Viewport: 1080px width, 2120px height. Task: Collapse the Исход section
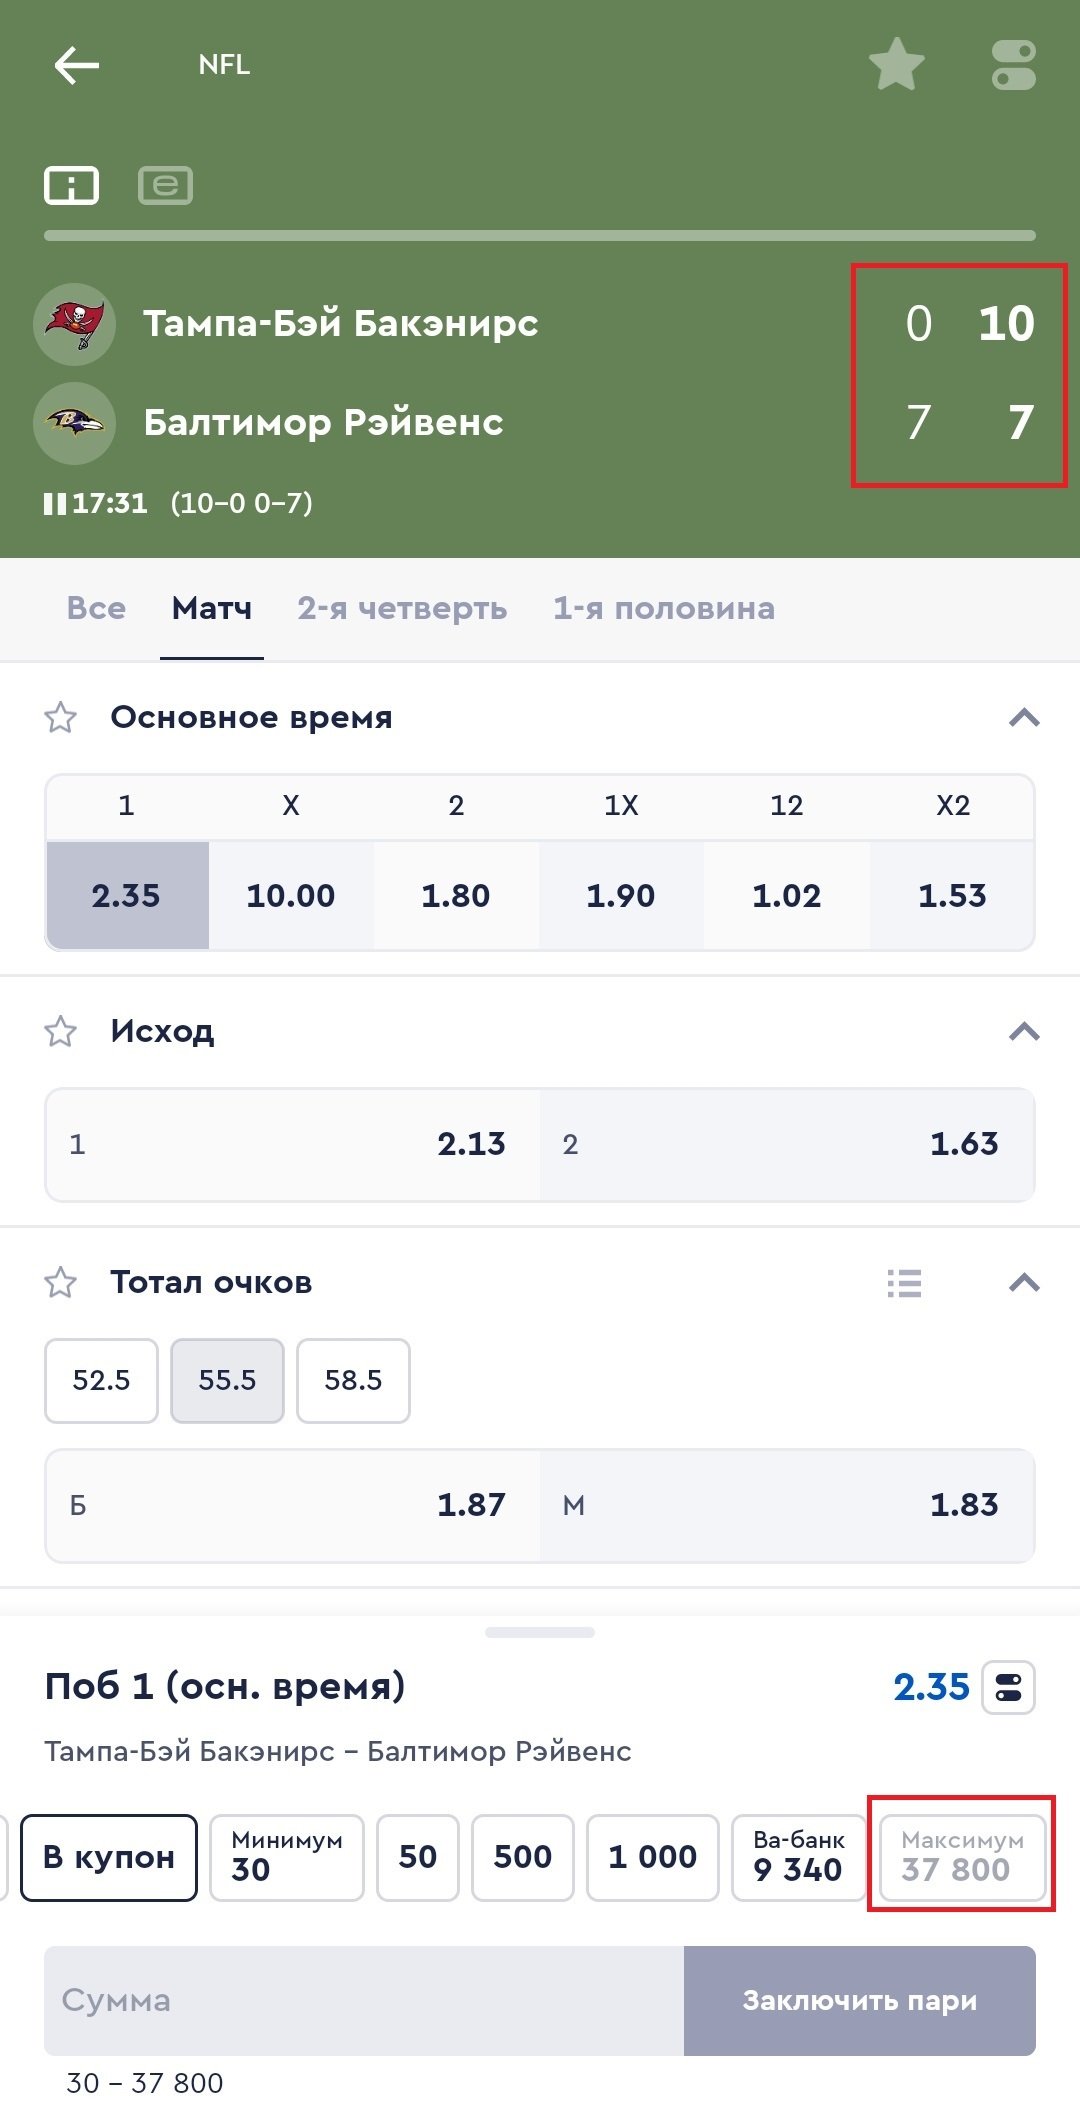tap(1024, 1032)
